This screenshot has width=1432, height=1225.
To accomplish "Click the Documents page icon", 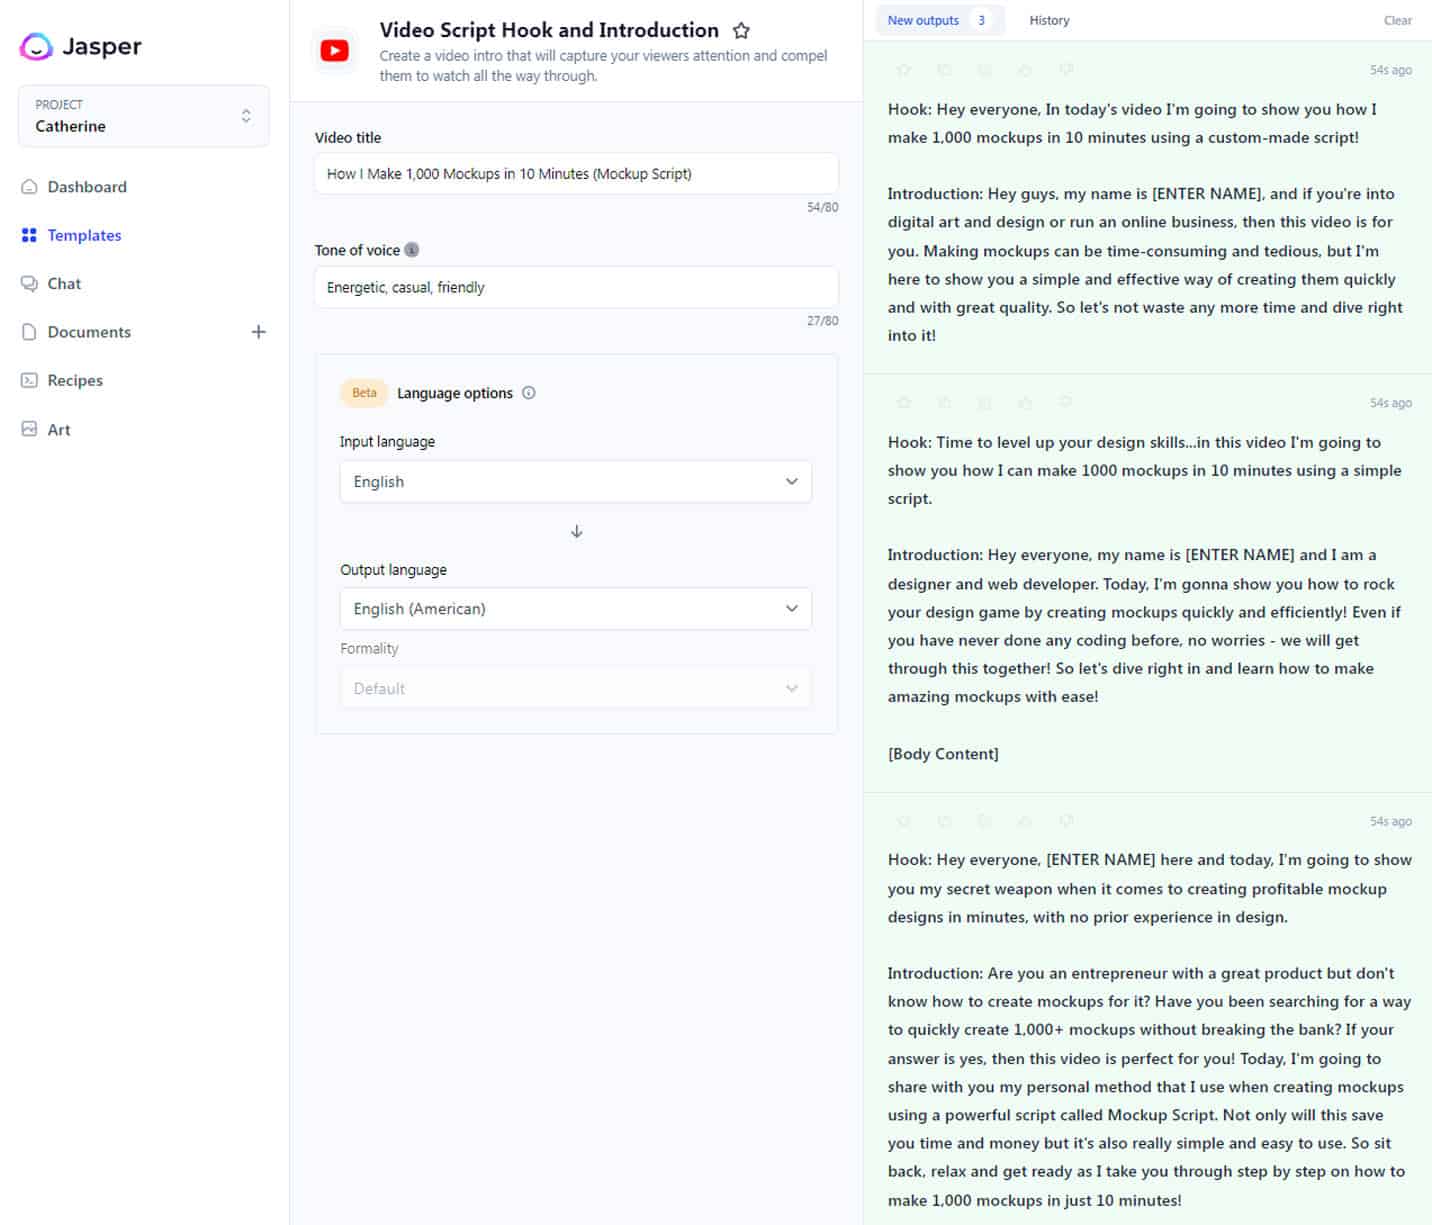I will (x=29, y=332).
